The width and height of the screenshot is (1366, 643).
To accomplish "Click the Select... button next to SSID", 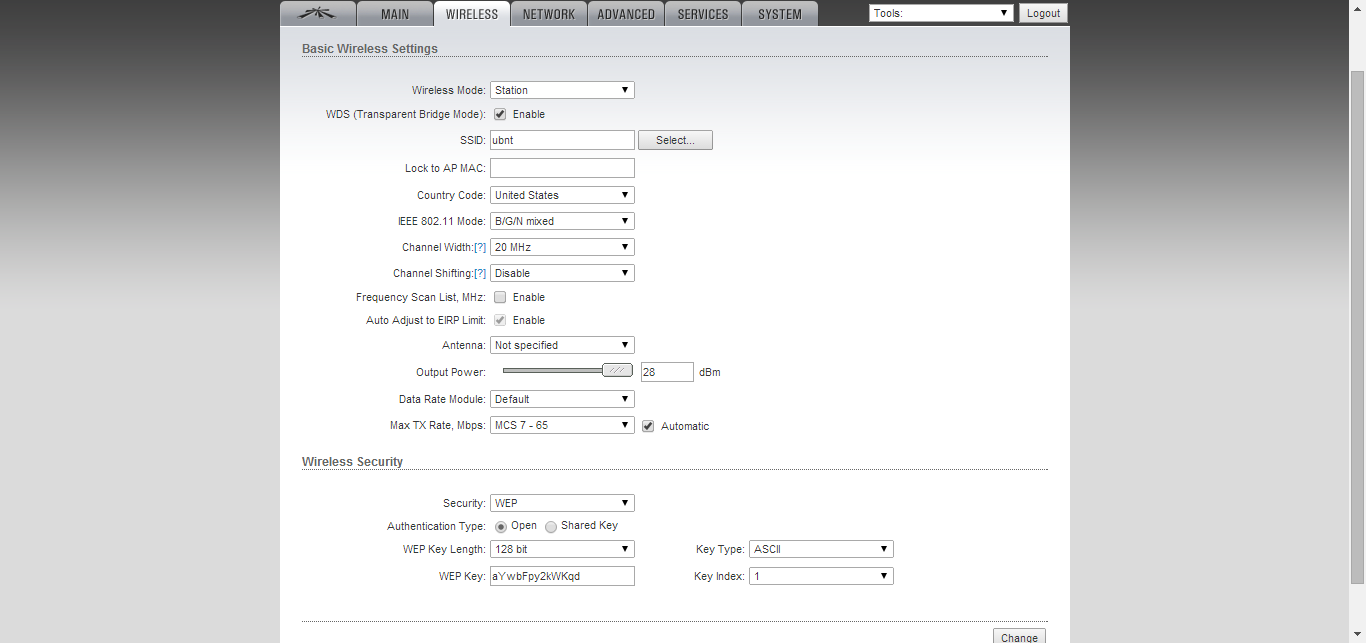I will (675, 140).
